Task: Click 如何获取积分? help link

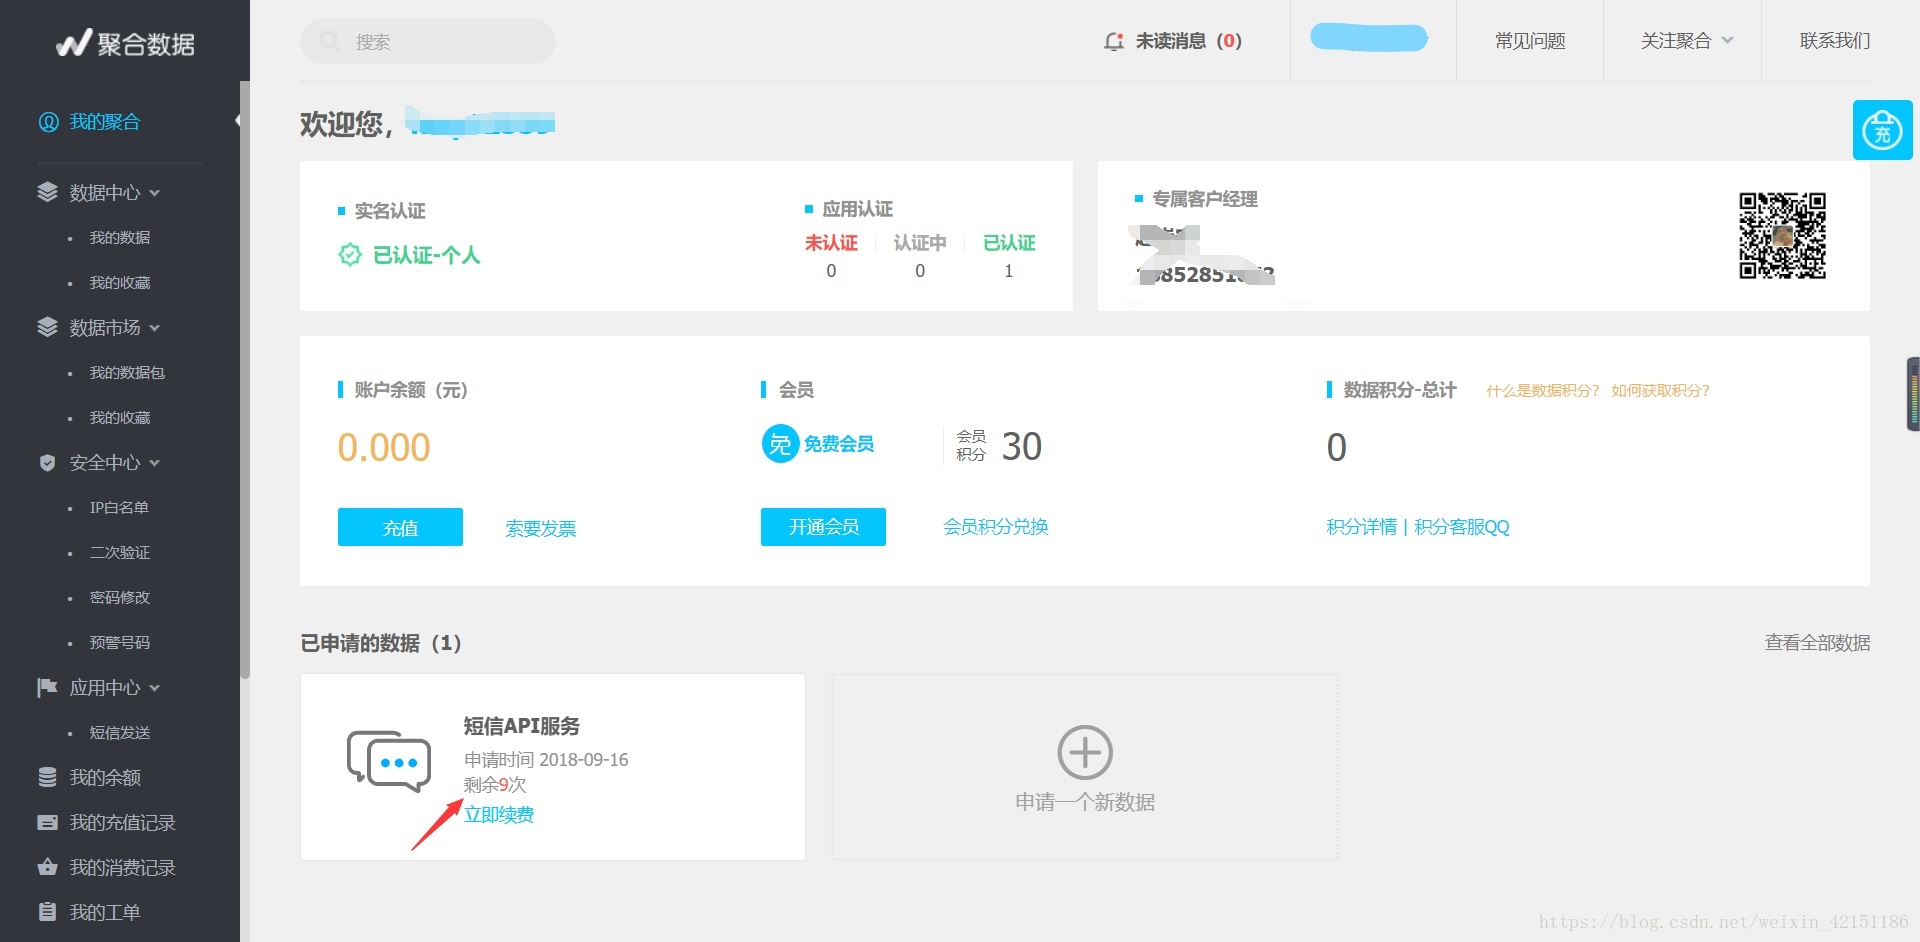Action: pyautogui.click(x=1661, y=390)
